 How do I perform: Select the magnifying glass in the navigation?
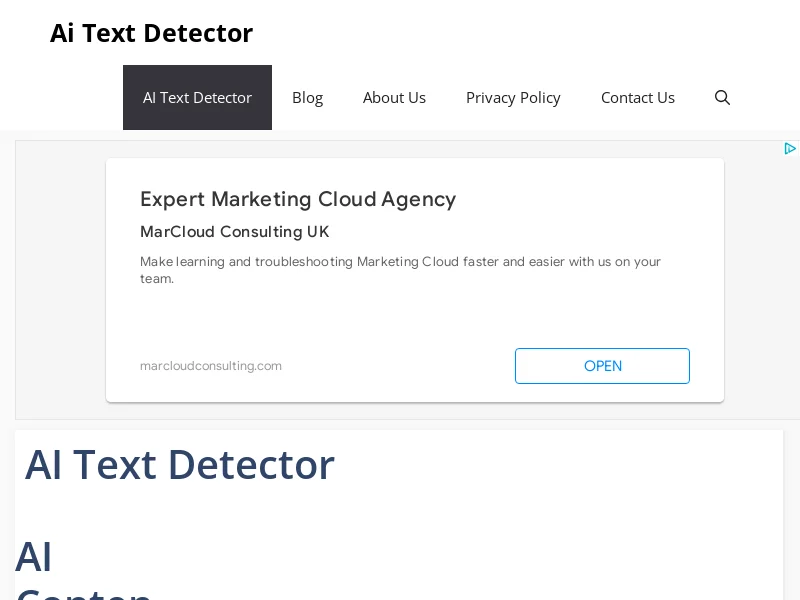(x=722, y=97)
